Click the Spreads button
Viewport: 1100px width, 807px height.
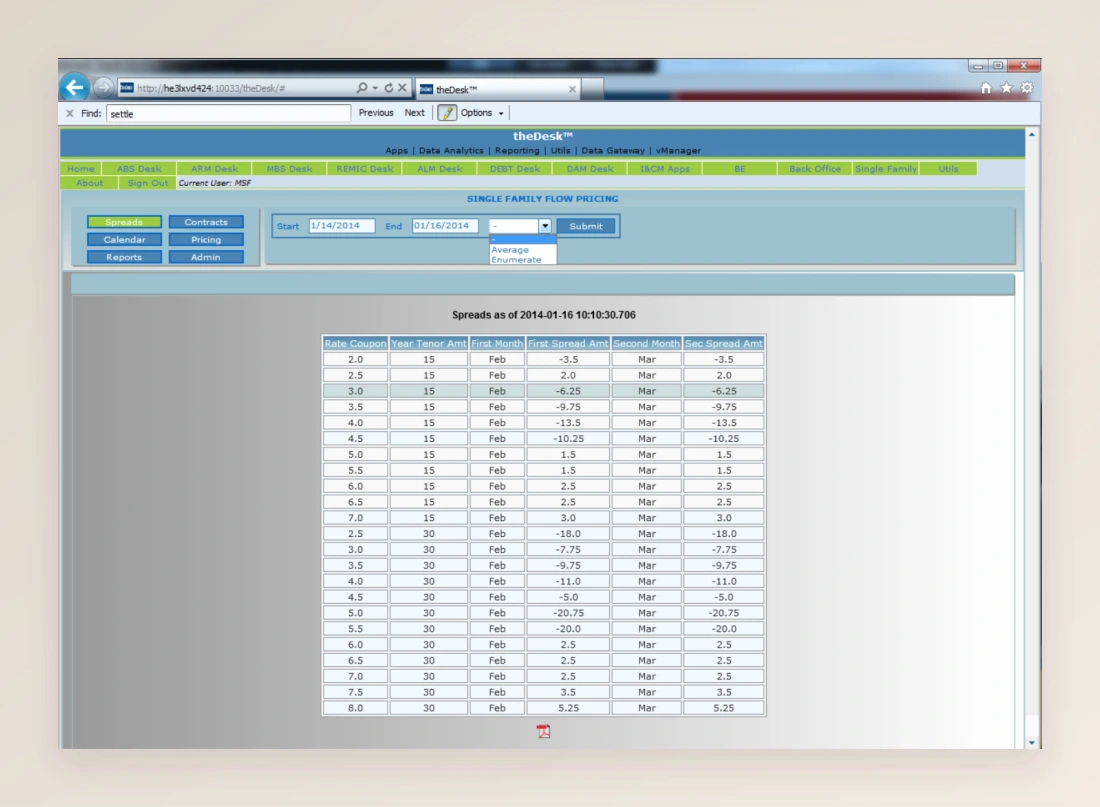[124, 222]
